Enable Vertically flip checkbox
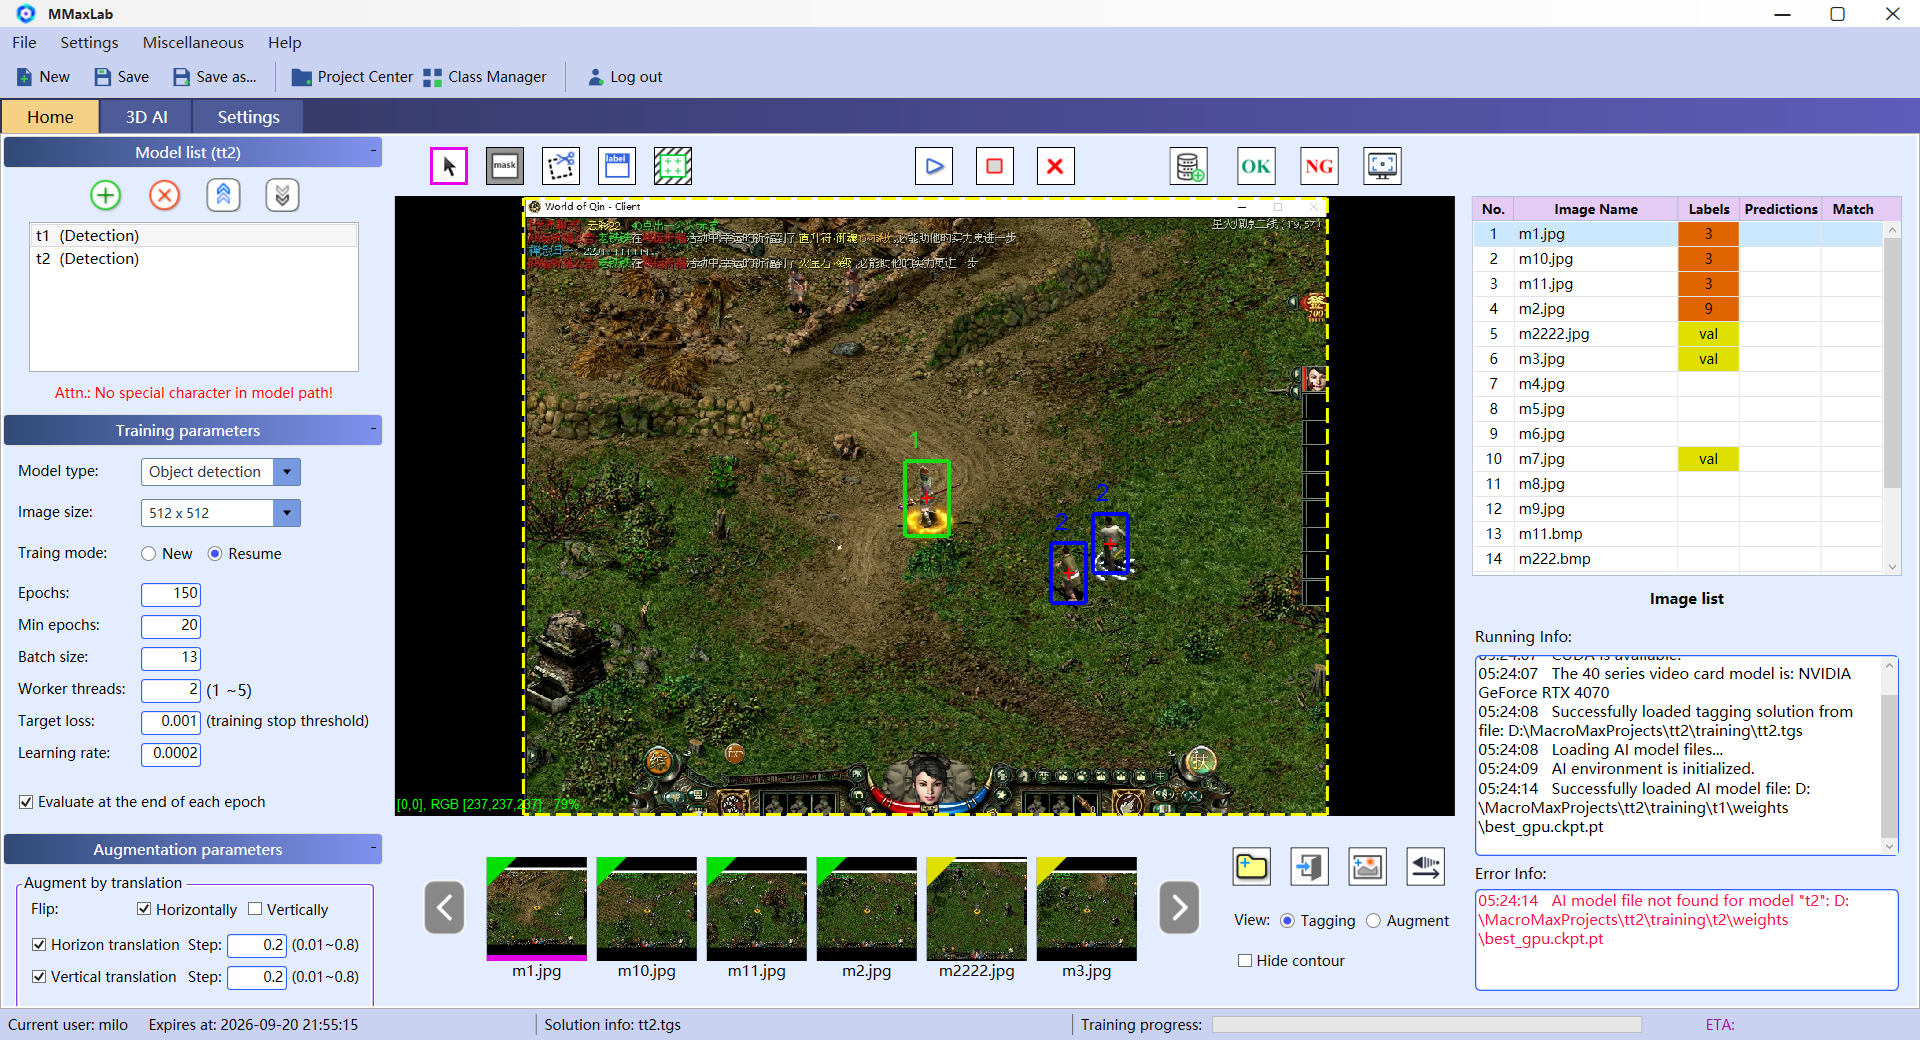This screenshot has height=1040, width=1920. point(255,909)
